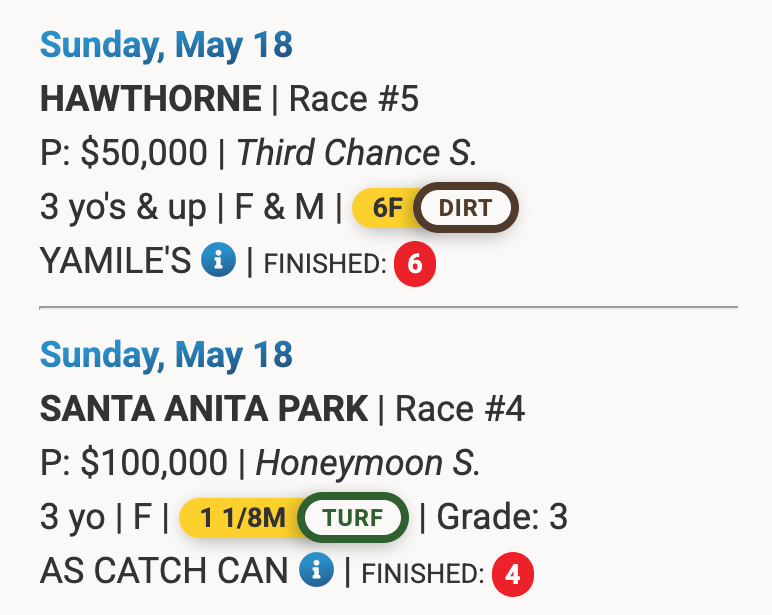Click the horse name AS CATCH CAN

[164, 572]
